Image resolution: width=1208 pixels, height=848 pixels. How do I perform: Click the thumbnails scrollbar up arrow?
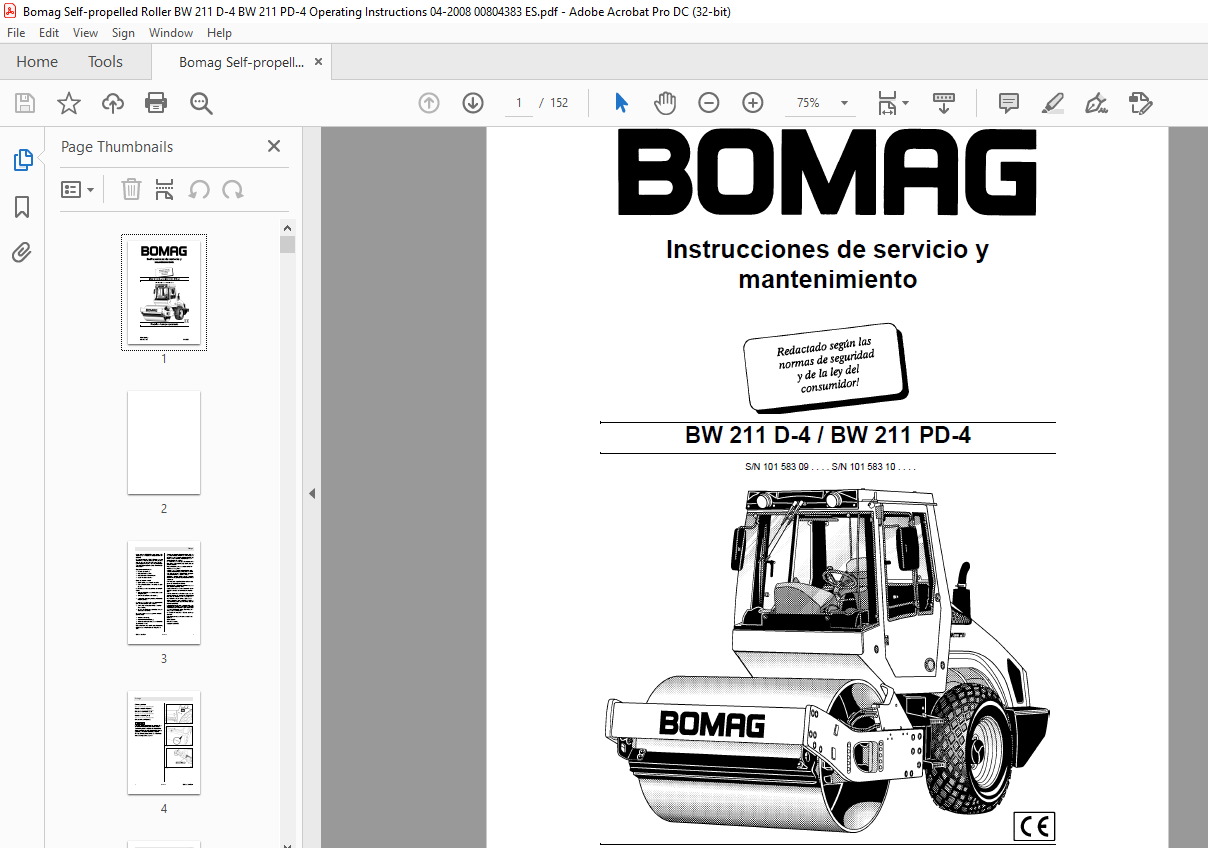coord(288,228)
